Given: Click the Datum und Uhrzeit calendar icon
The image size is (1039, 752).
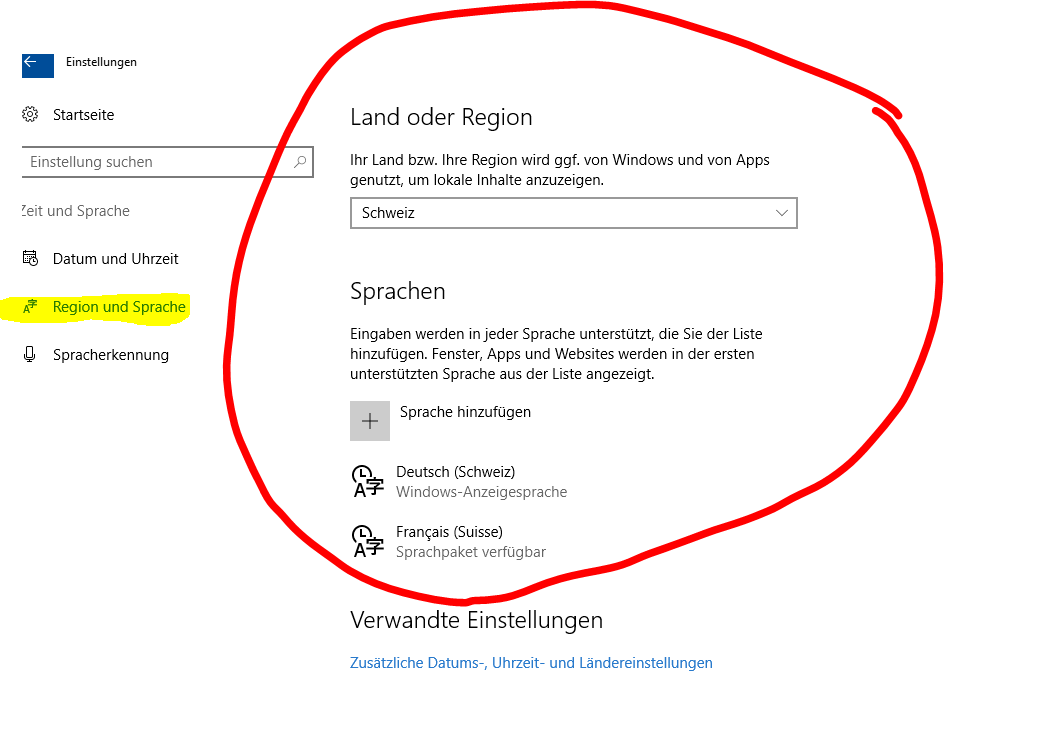Looking at the screenshot, I should point(30,258).
